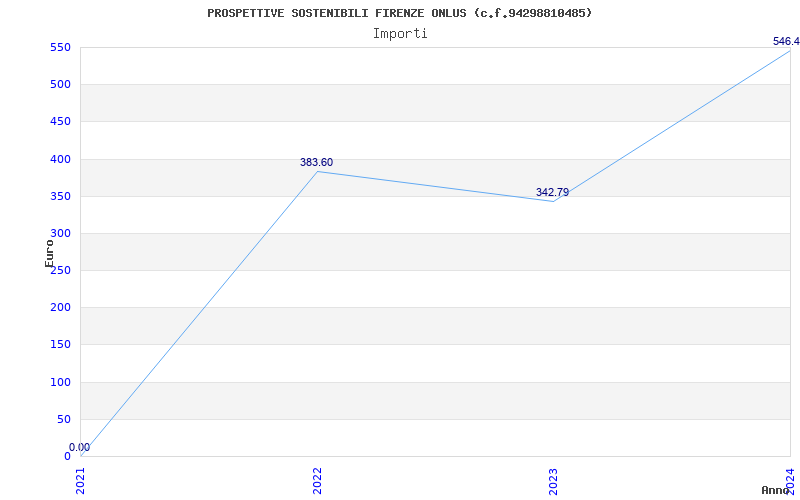Click the 200 y-axis tick label
The image size is (800, 500).
tap(60, 308)
